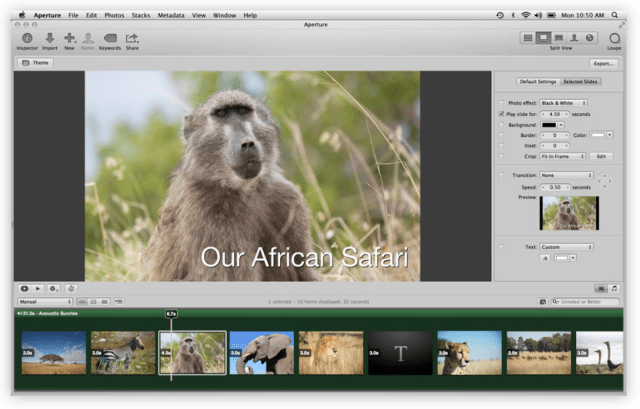This screenshot has width=640, height=409.
Task: Select the Split View icon
Action: [x=543, y=38]
